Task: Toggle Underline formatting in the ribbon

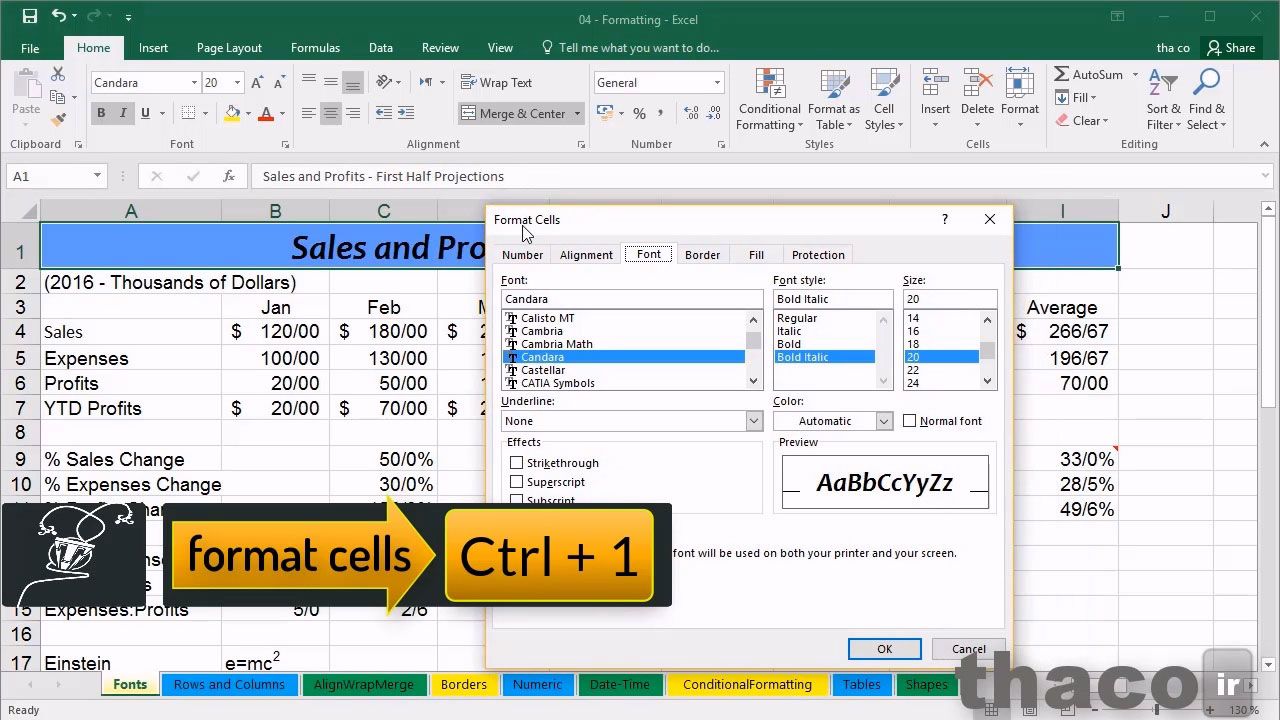Action: point(146,113)
